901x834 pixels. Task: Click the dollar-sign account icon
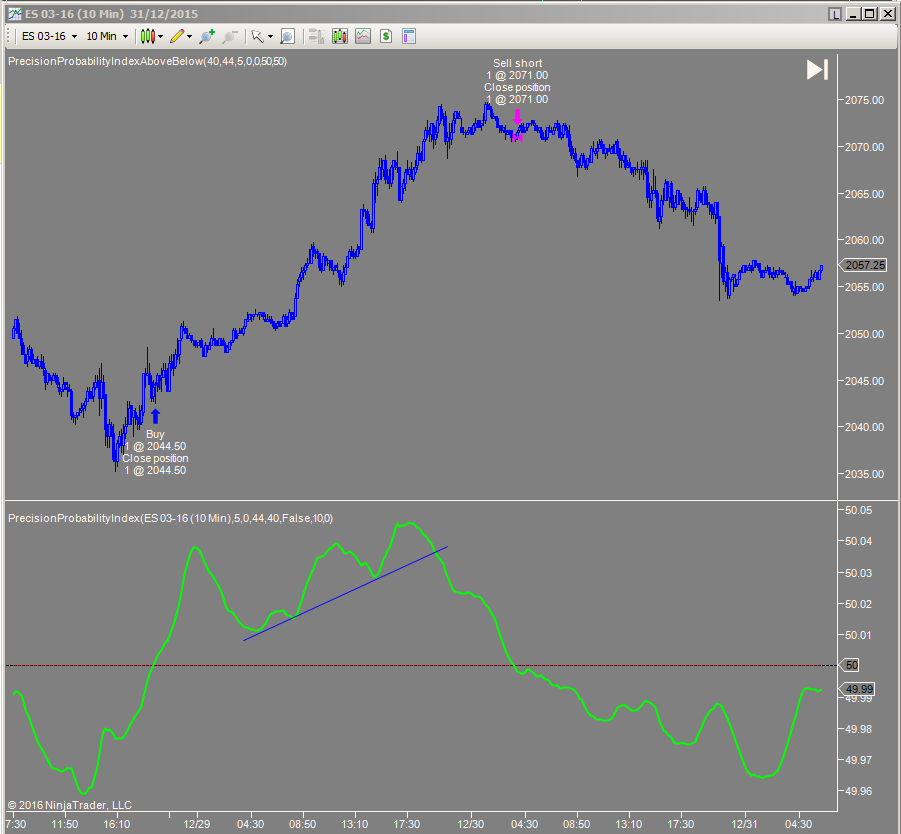[x=385, y=36]
